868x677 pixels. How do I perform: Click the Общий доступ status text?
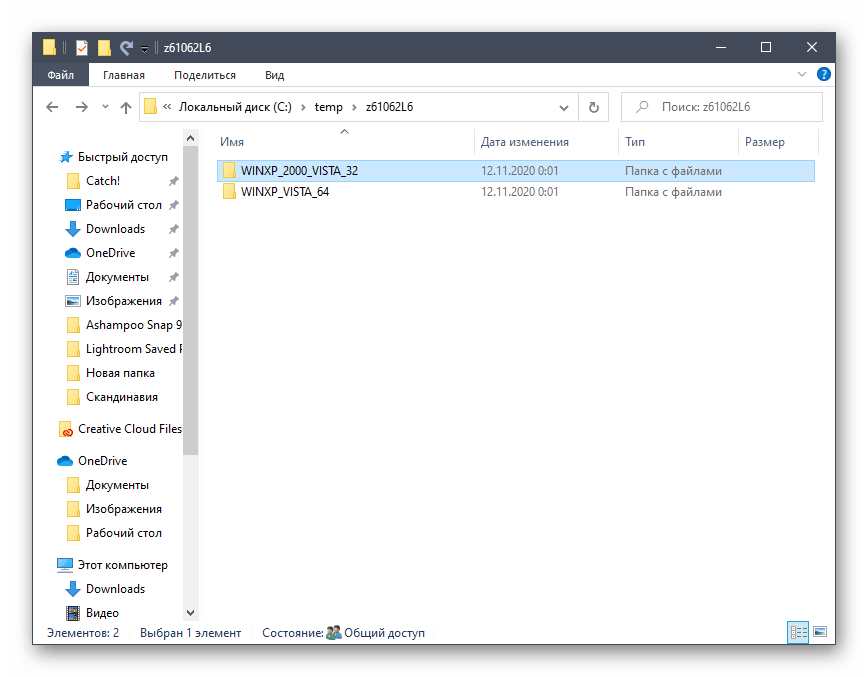384,633
